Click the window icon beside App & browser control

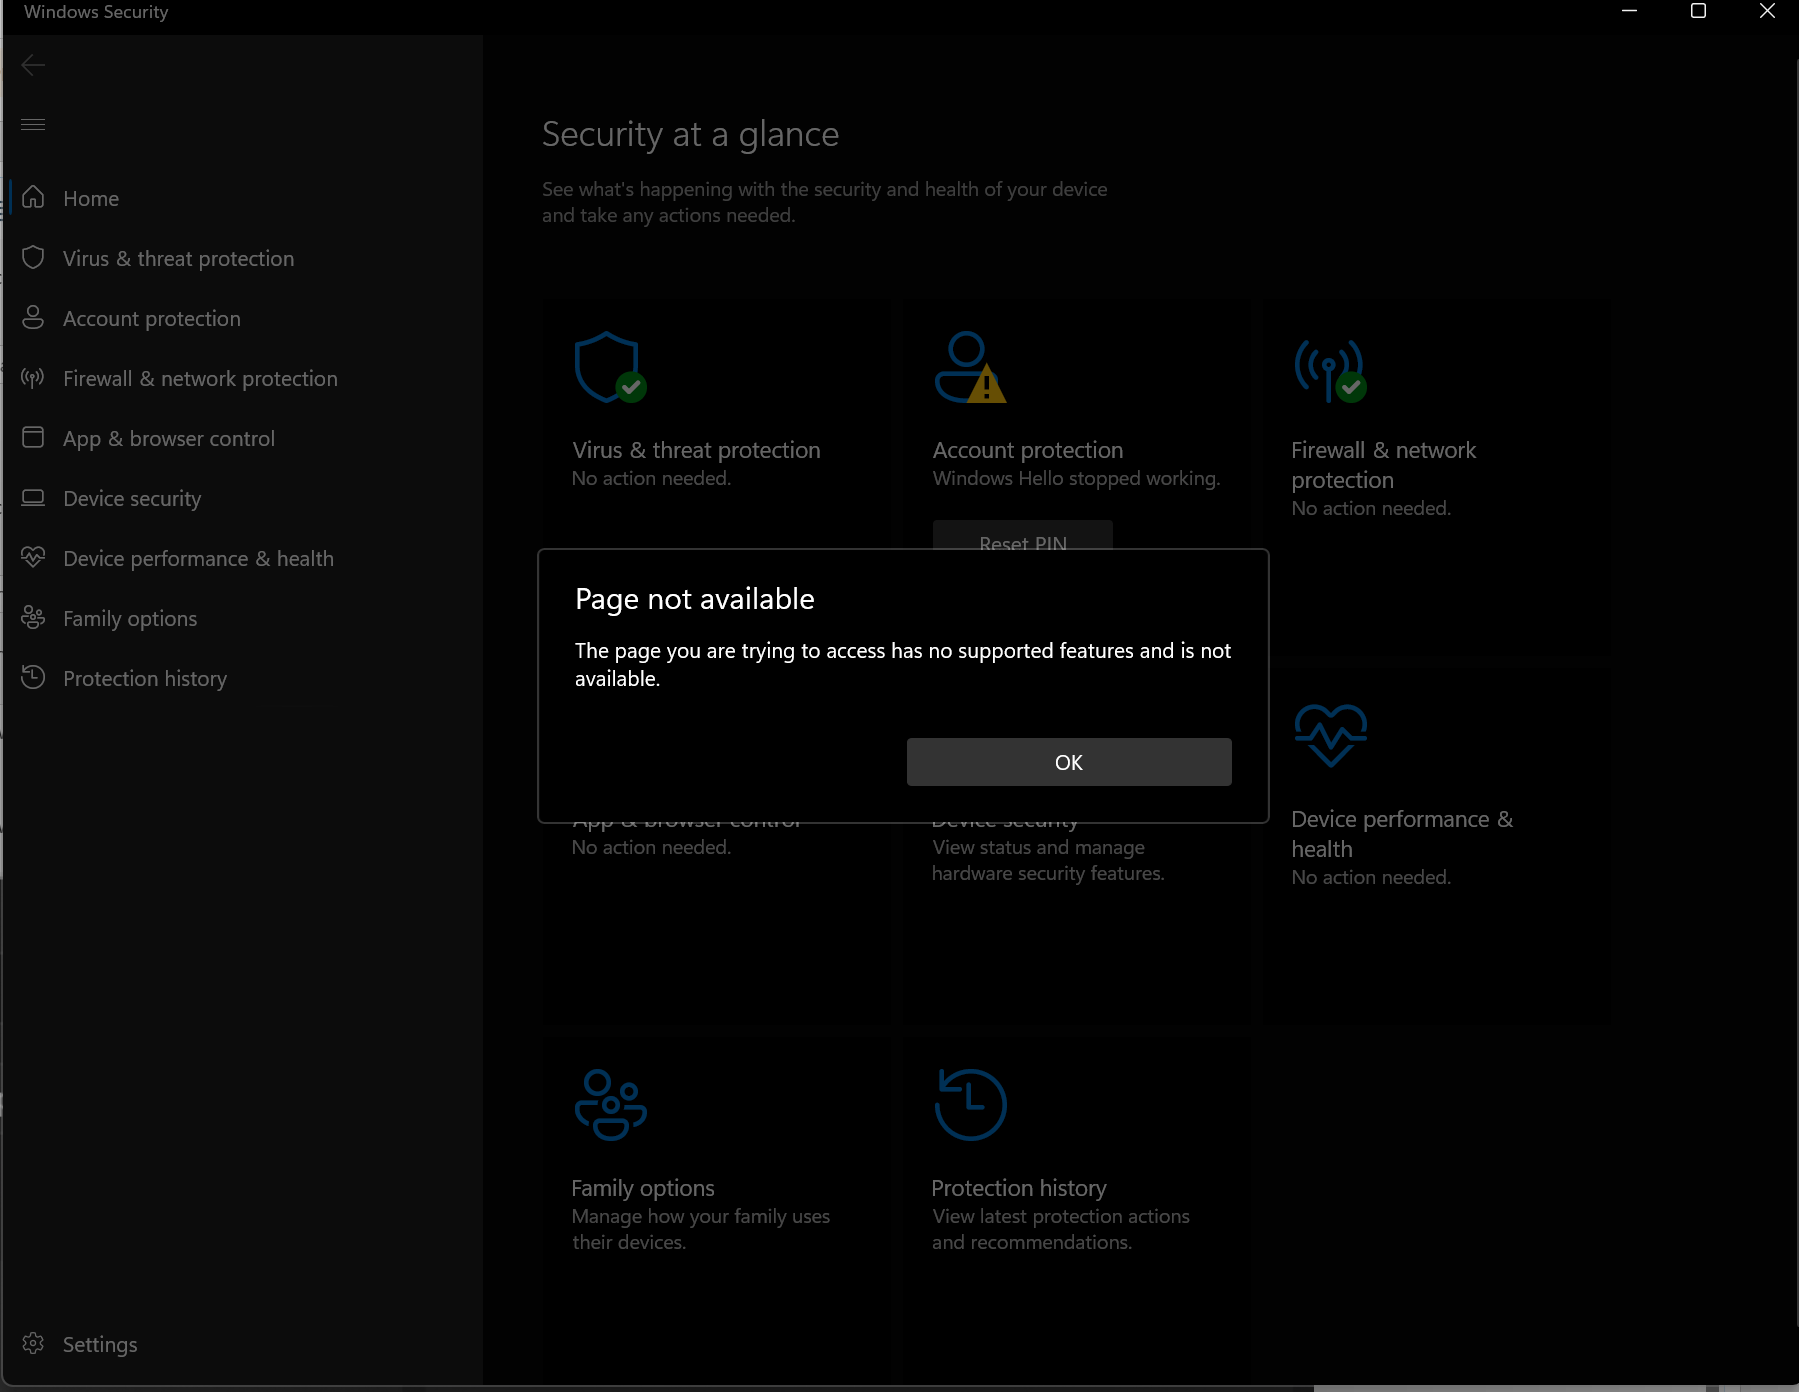(x=33, y=437)
